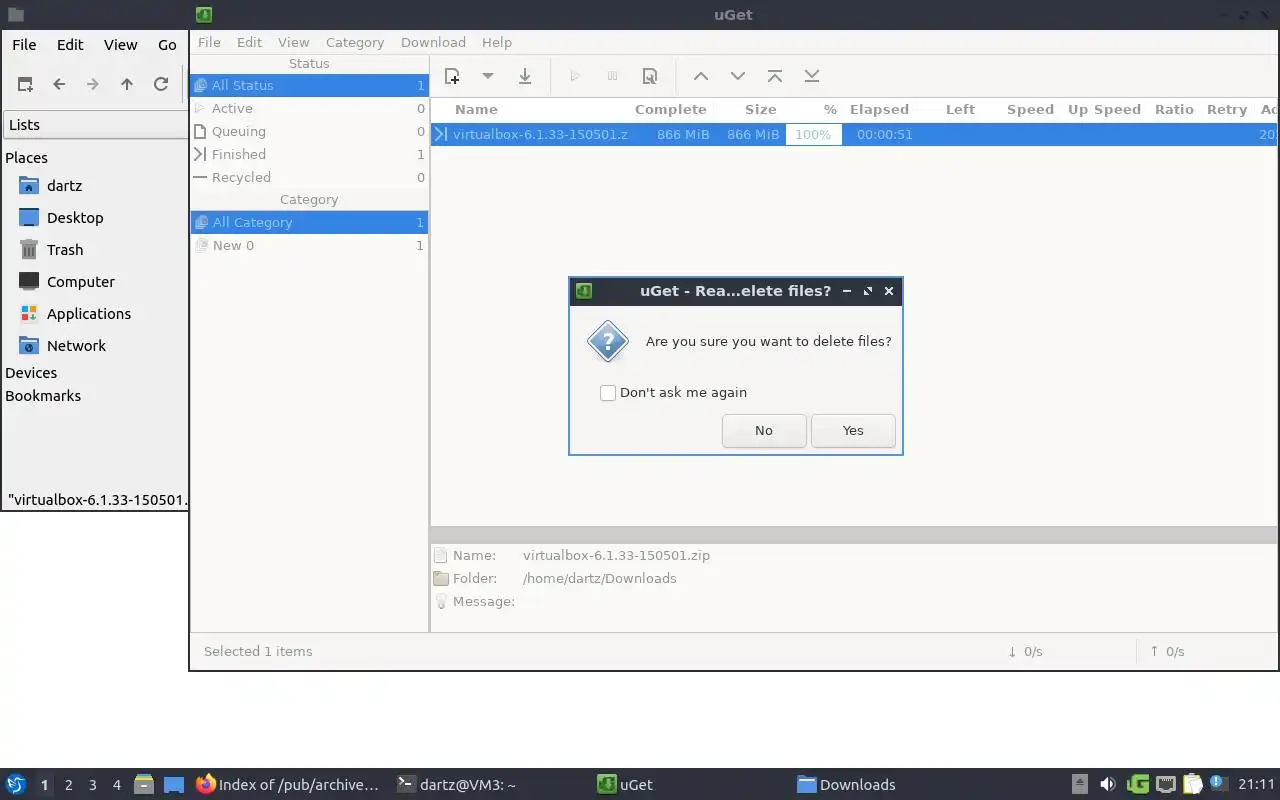Click the 100% progress bar cell
This screenshot has height=800, width=1280.
[x=813, y=134]
